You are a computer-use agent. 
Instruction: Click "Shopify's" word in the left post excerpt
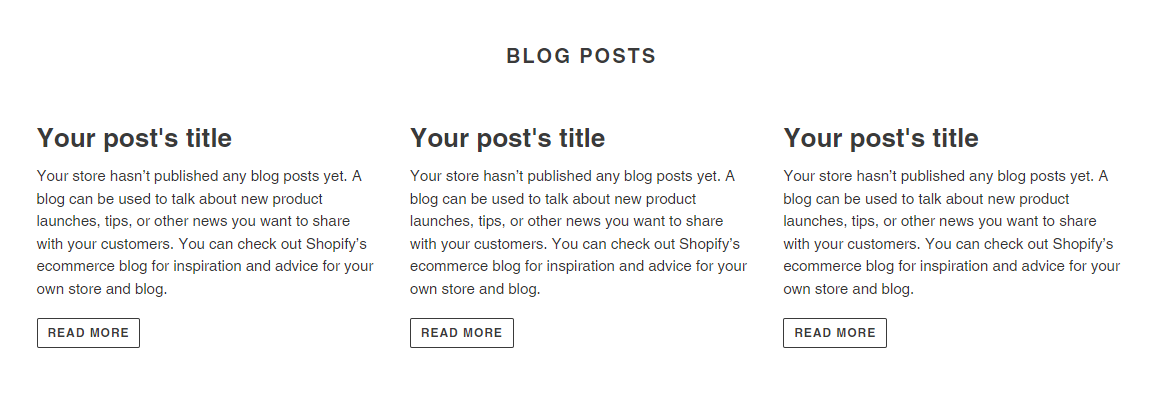tap(334, 244)
